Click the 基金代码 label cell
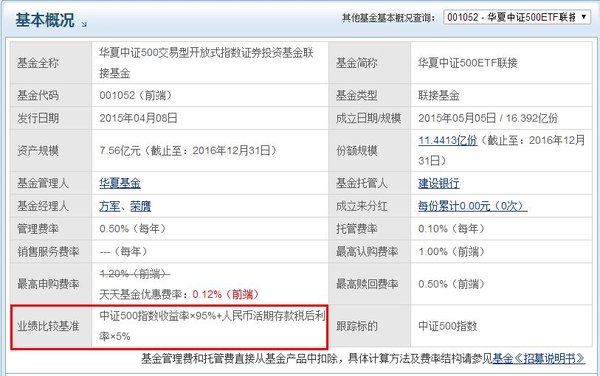This screenshot has width=600, height=376. coord(51,95)
